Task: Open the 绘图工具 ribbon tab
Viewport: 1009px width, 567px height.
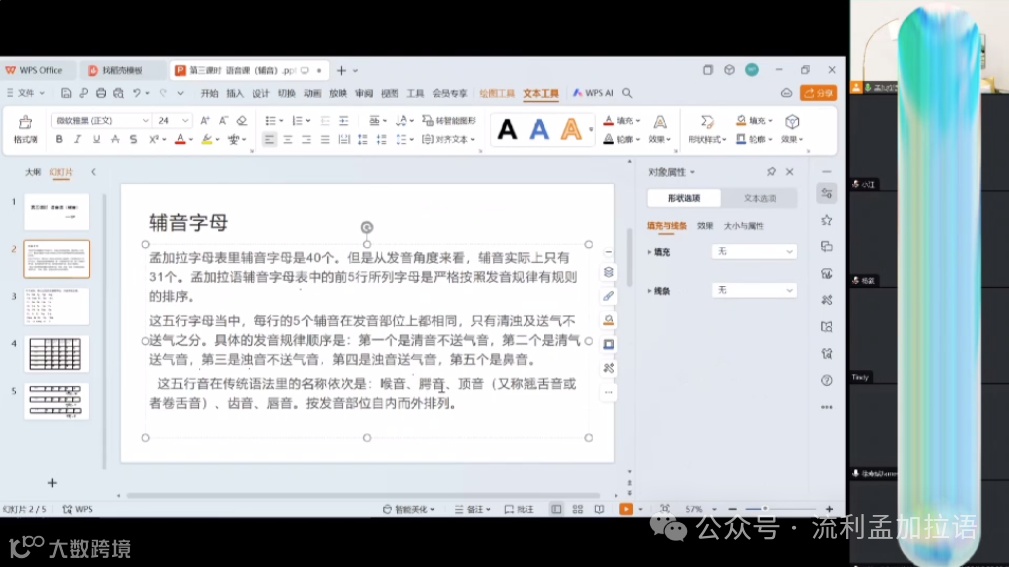Action: point(497,93)
